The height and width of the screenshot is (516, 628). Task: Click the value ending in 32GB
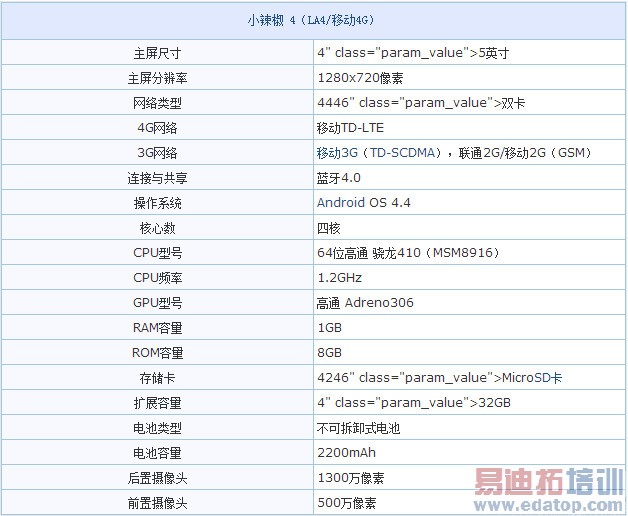(414, 403)
